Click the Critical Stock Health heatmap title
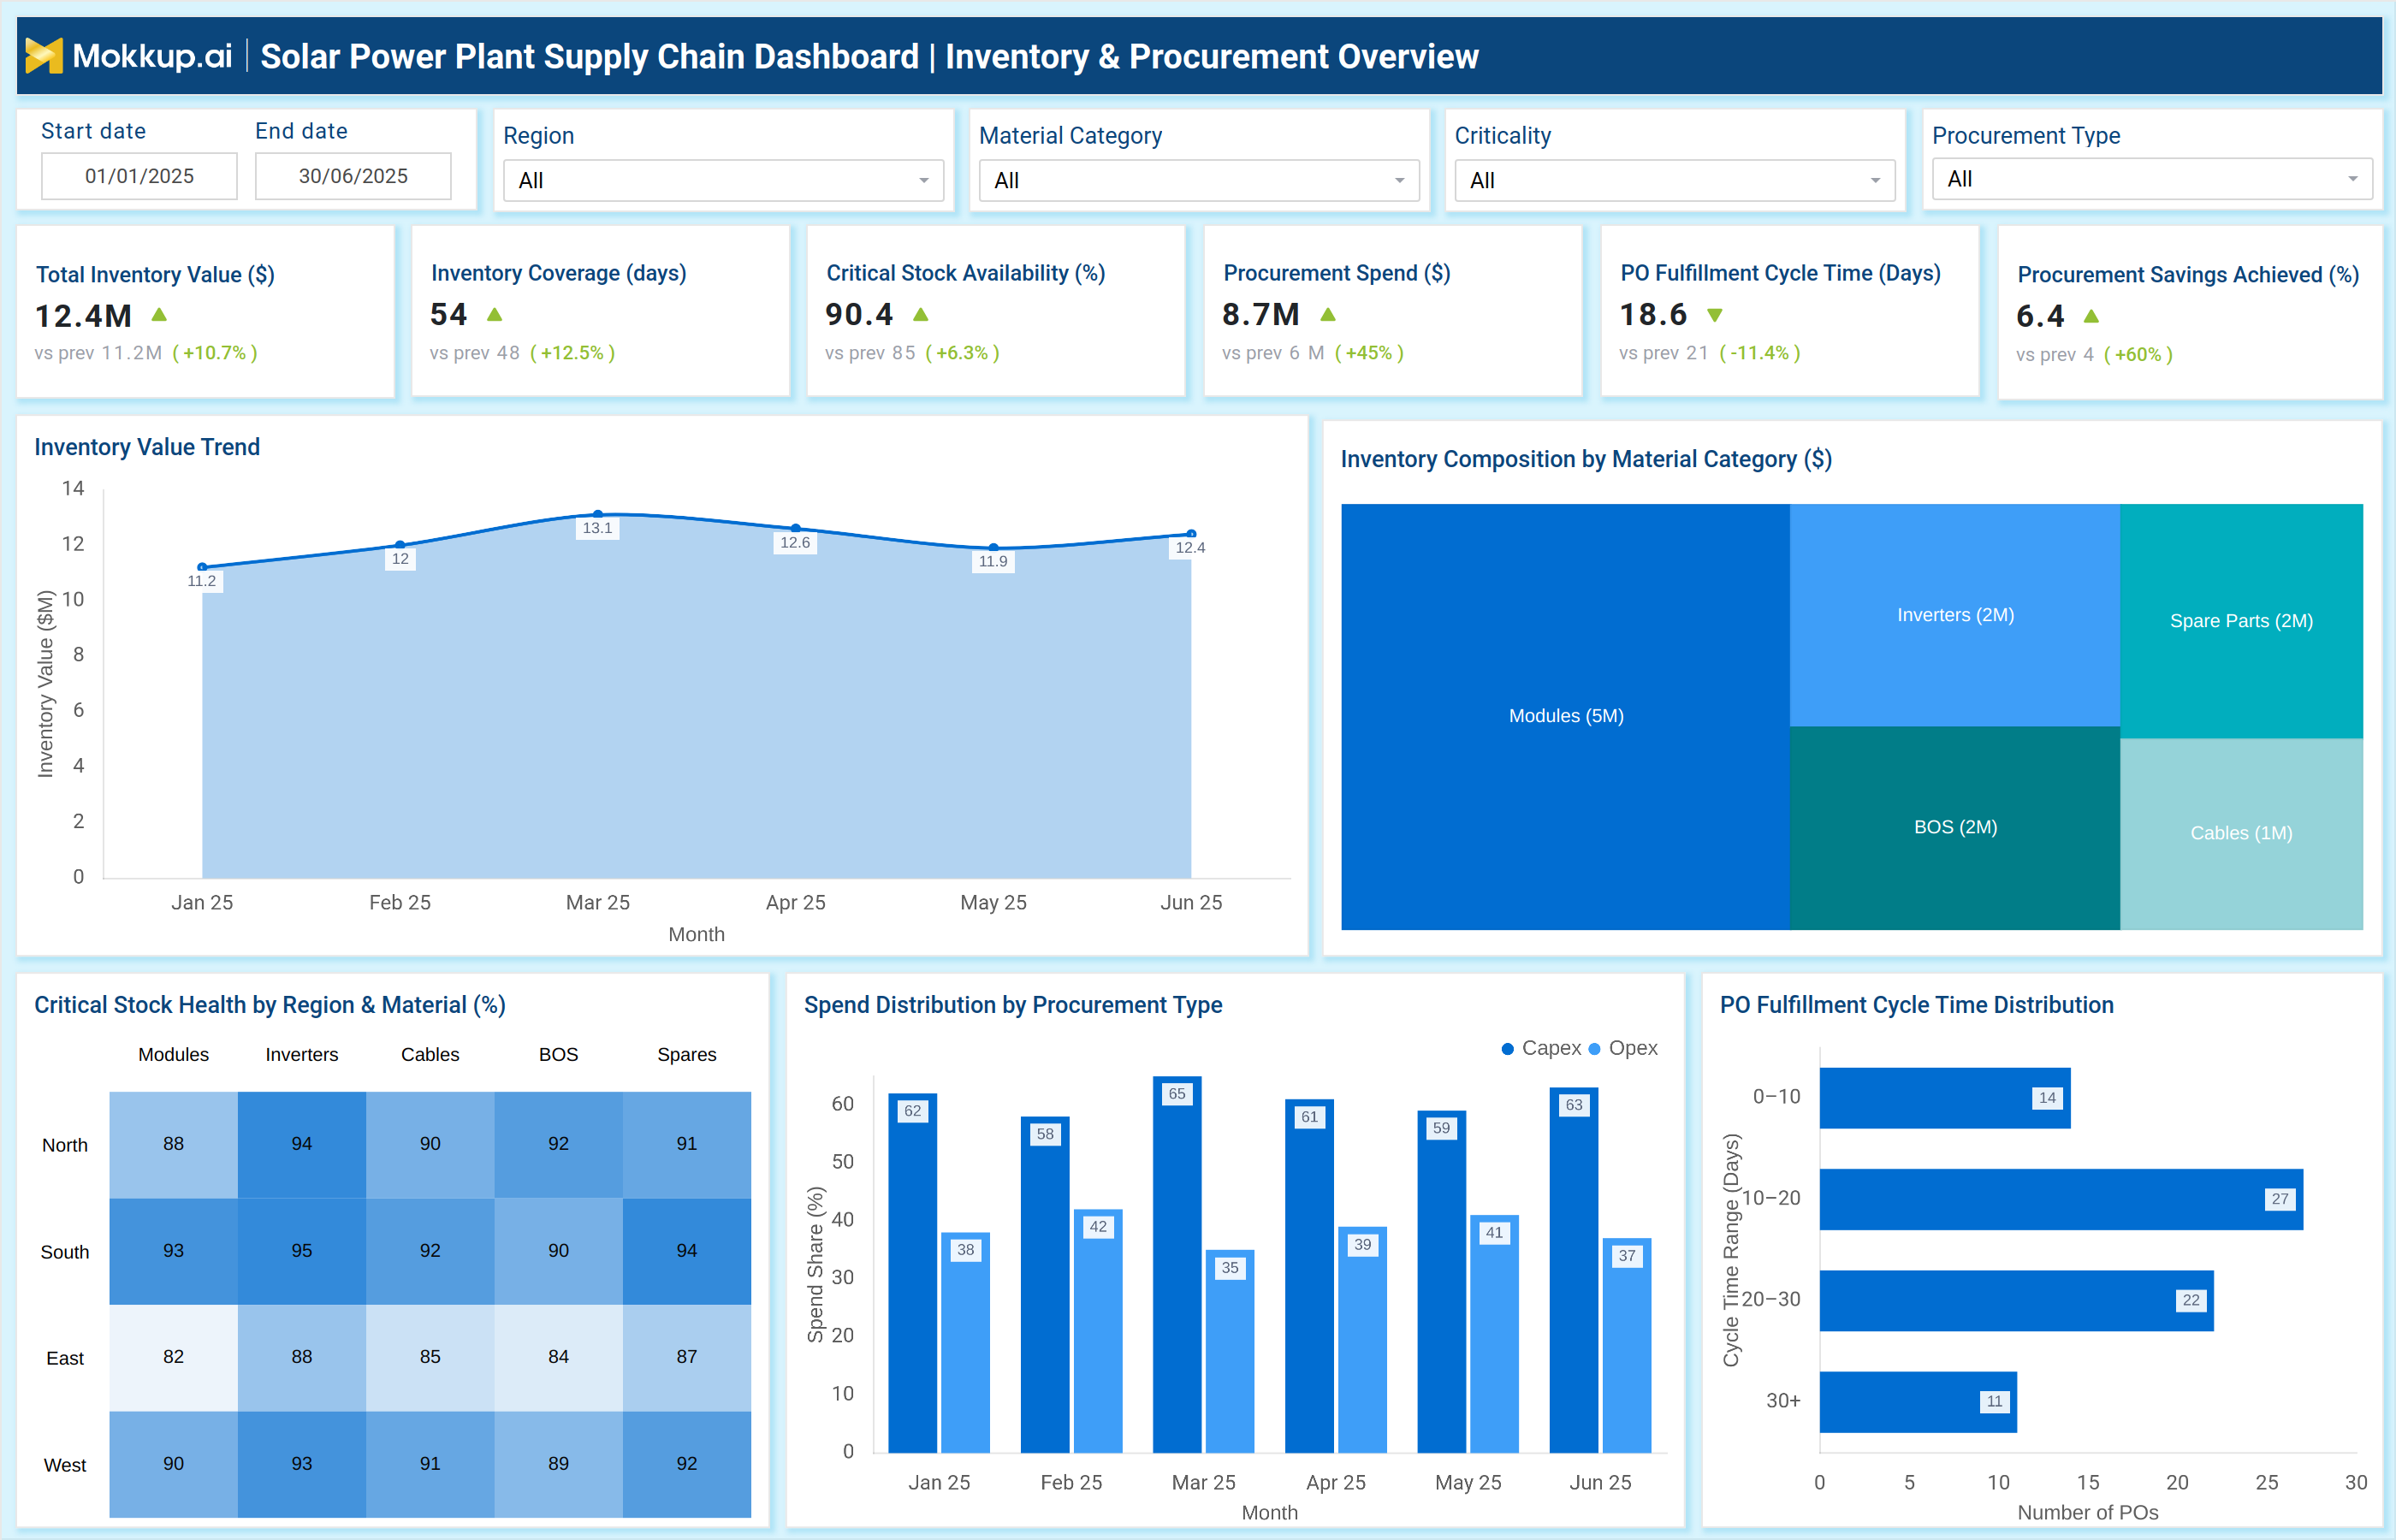 (270, 1005)
